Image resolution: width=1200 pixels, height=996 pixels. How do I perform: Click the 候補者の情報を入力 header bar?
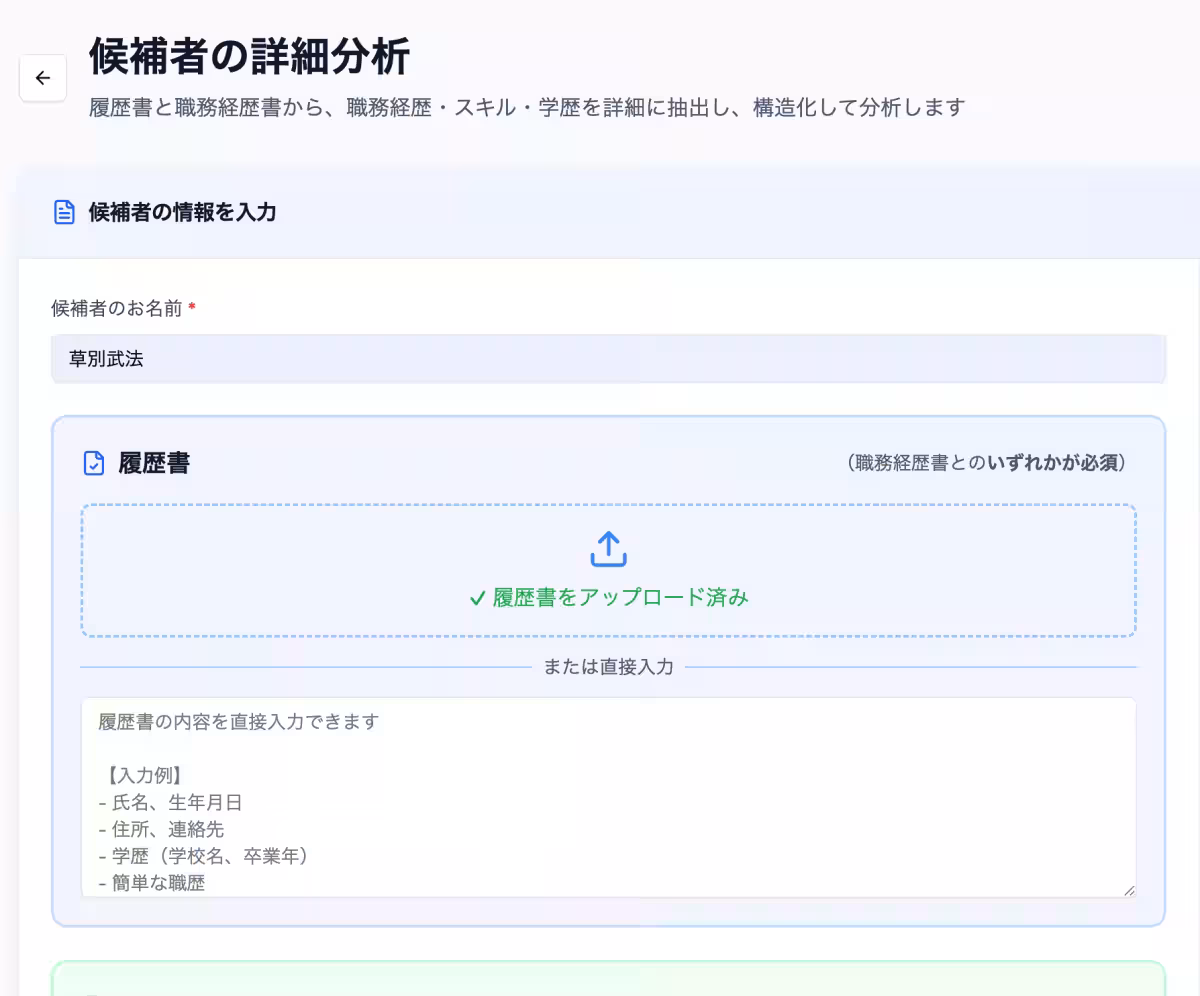[600, 212]
